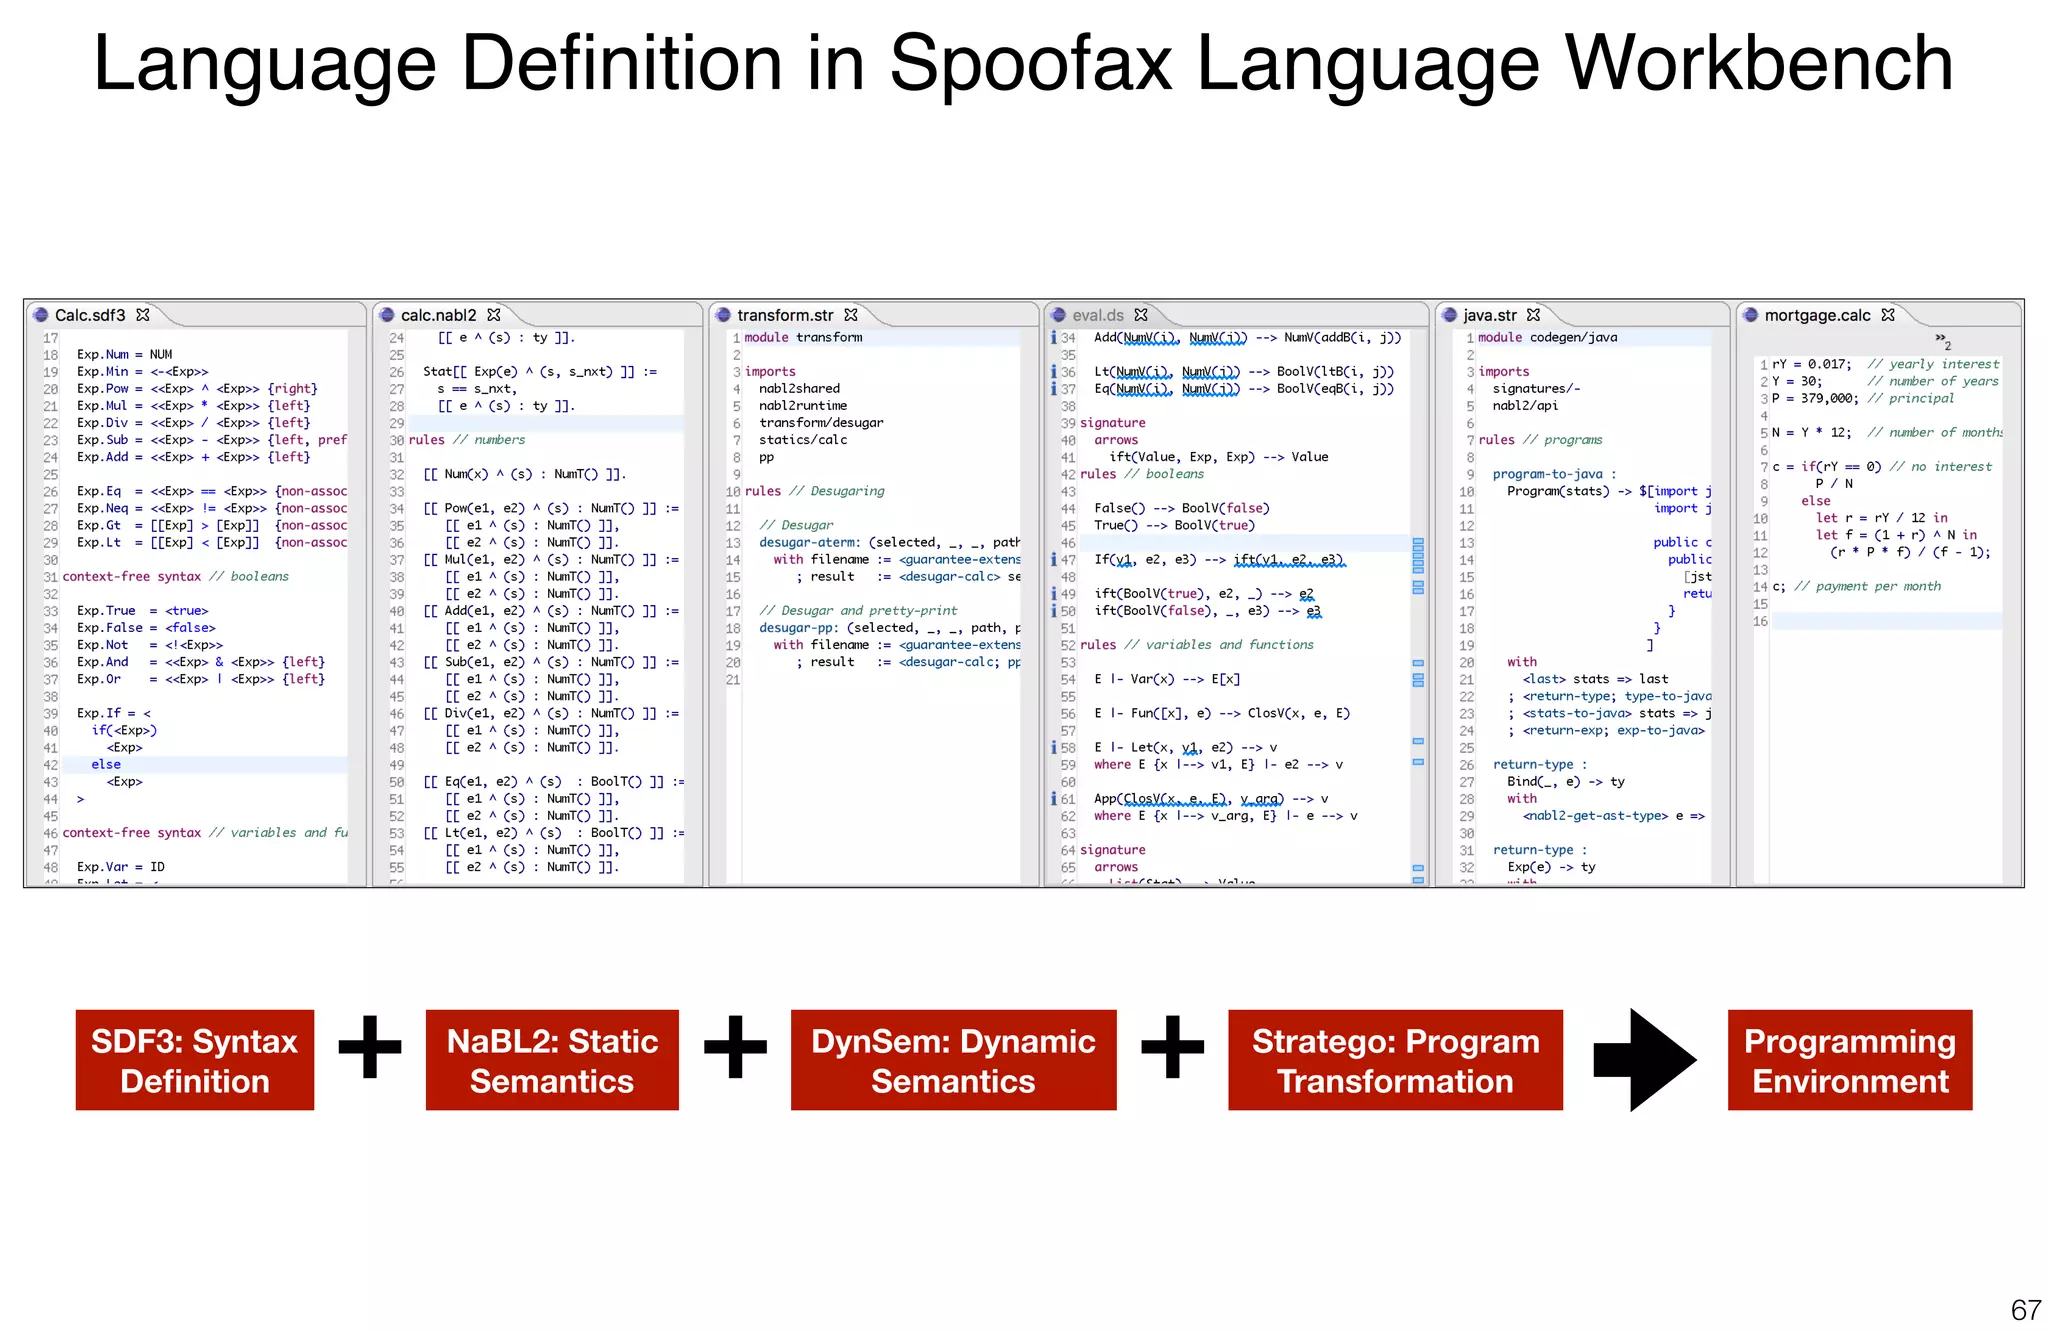Screen dimensions: 2048x1331
Task: Click the Stratego: Program Transformation box
Action: pos(1395,1060)
